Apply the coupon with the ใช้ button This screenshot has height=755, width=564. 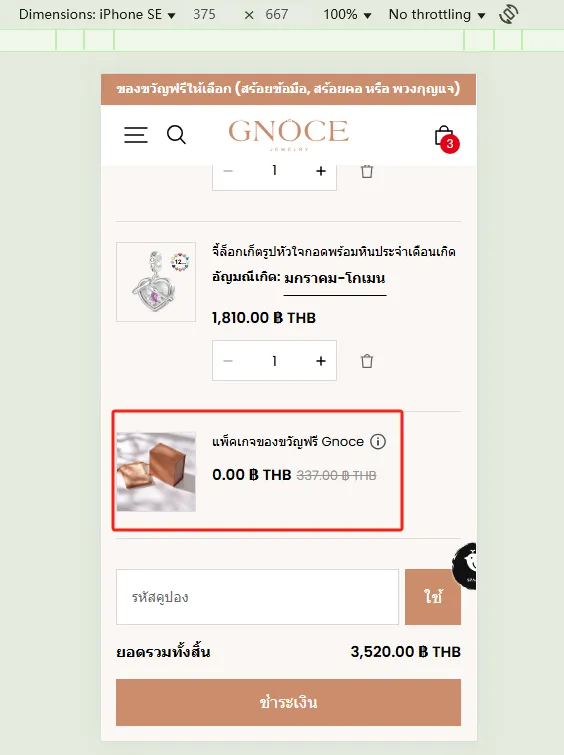click(x=433, y=597)
